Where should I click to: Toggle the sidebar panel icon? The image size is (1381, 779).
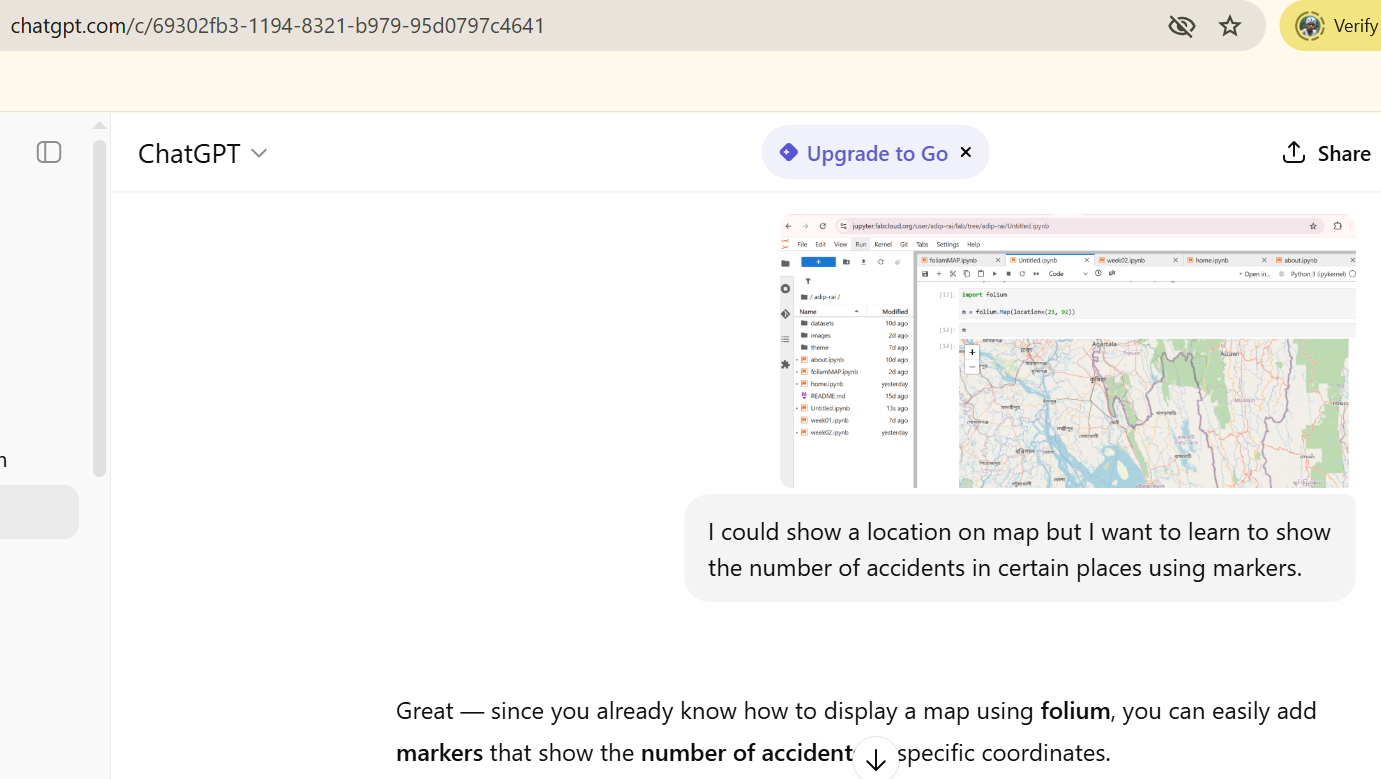click(x=49, y=152)
